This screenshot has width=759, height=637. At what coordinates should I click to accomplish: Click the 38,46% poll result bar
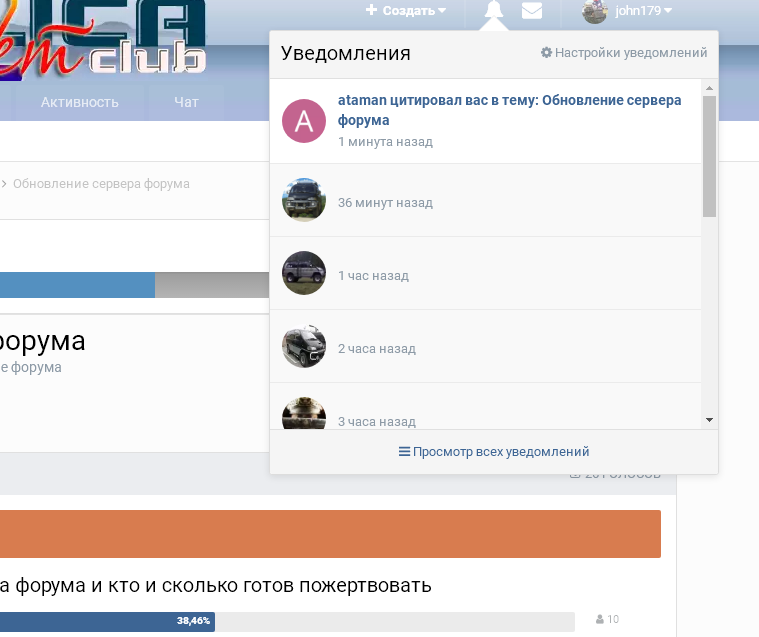coord(105,621)
